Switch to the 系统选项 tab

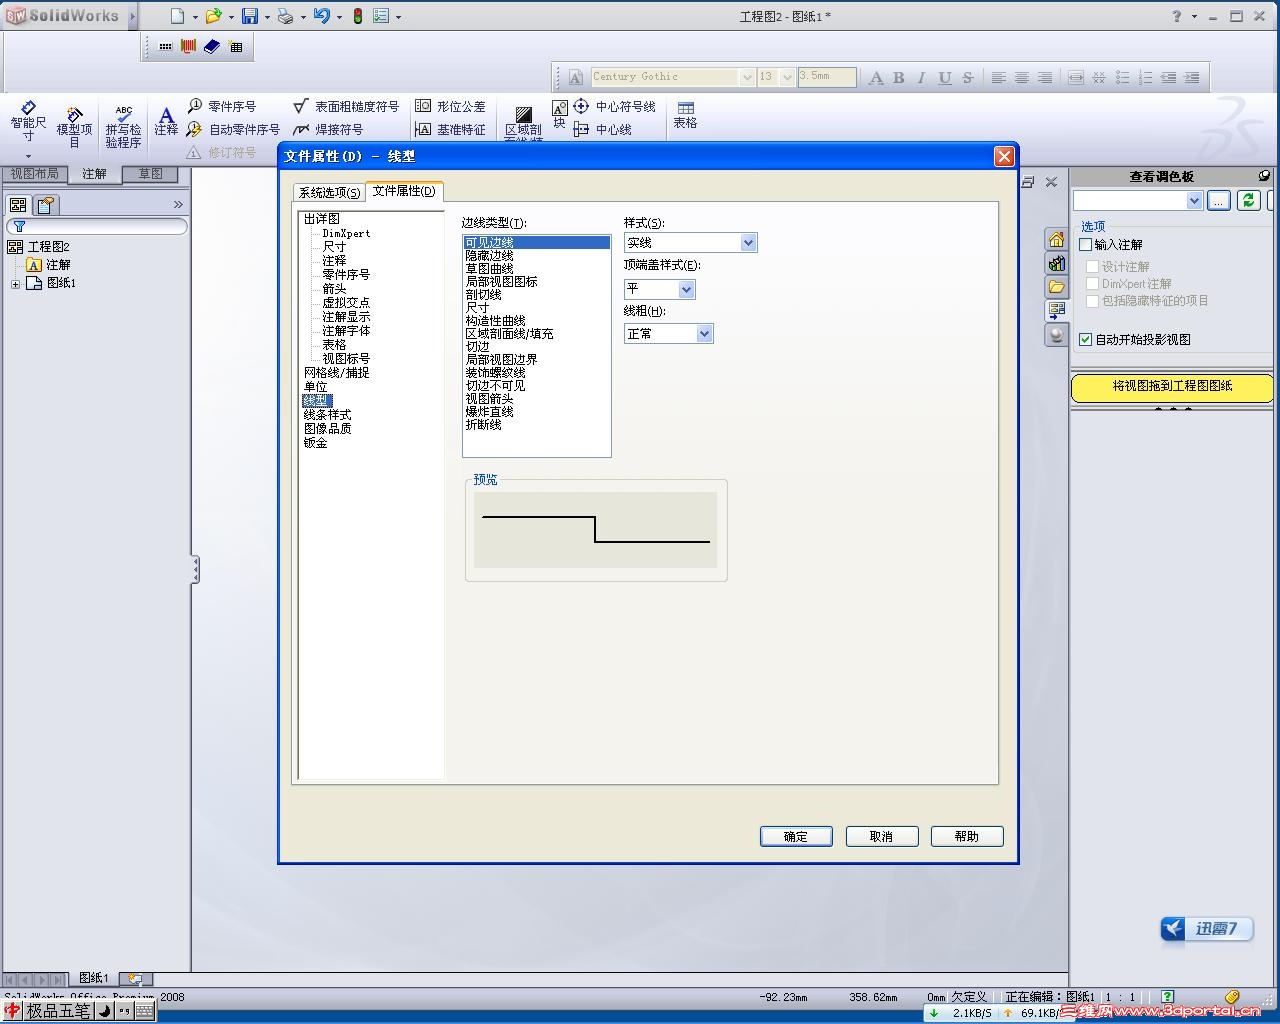(x=329, y=192)
